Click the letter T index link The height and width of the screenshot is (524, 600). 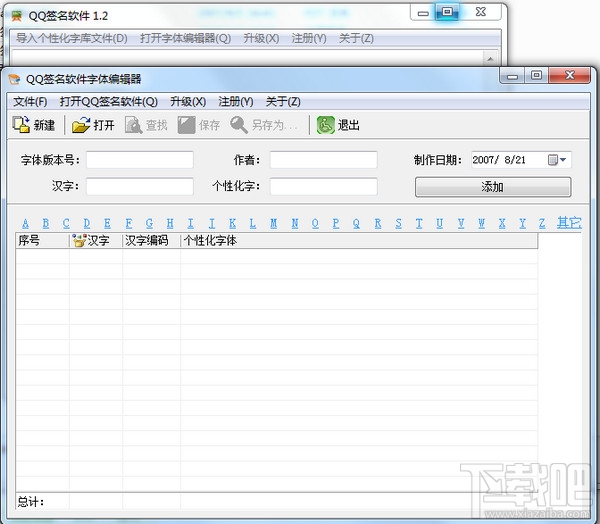pyautogui.click(x=419, y=223)
